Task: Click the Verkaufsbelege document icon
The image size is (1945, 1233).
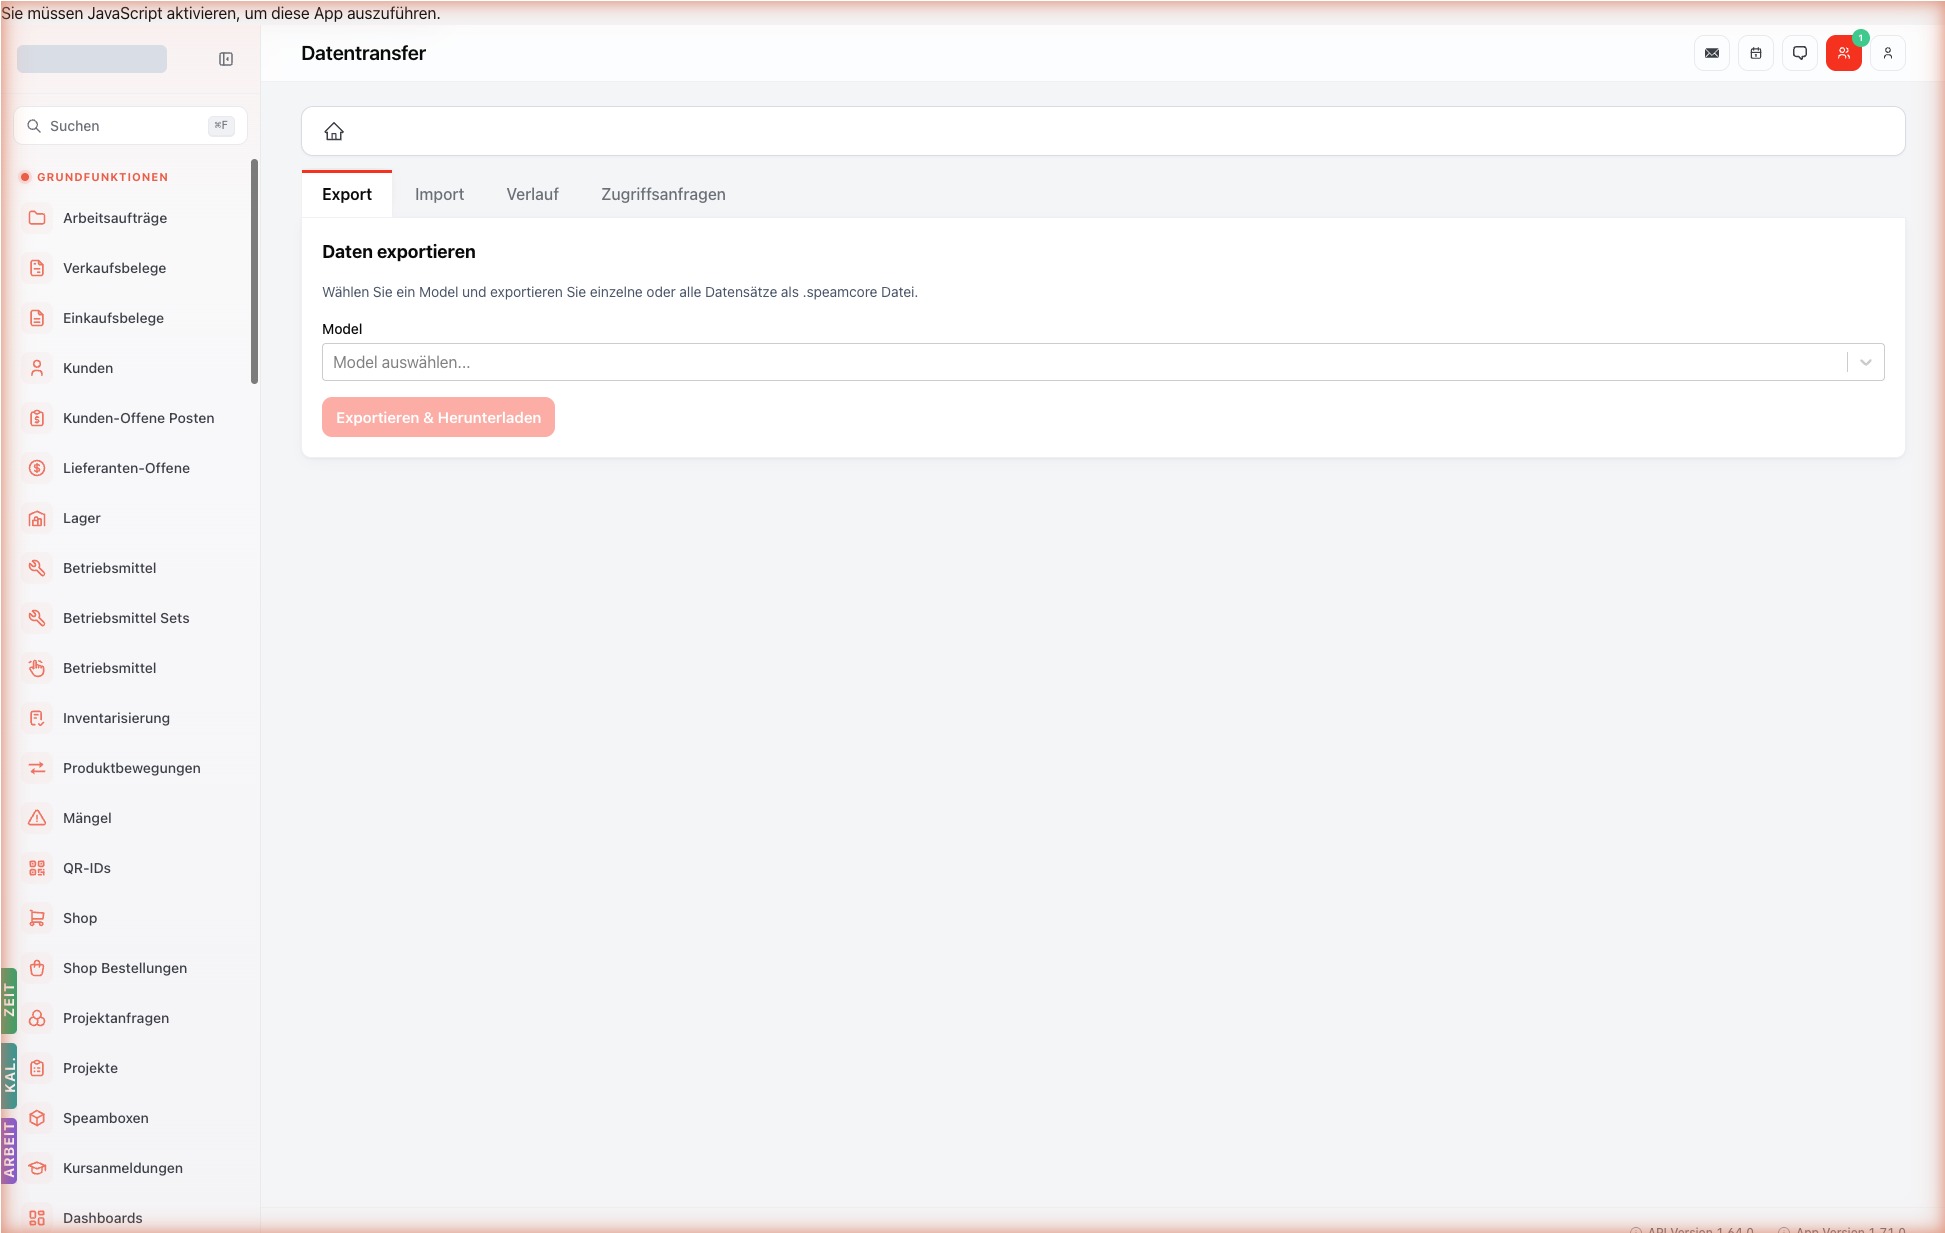Action: pyautogui.click(x=37, y=268)
